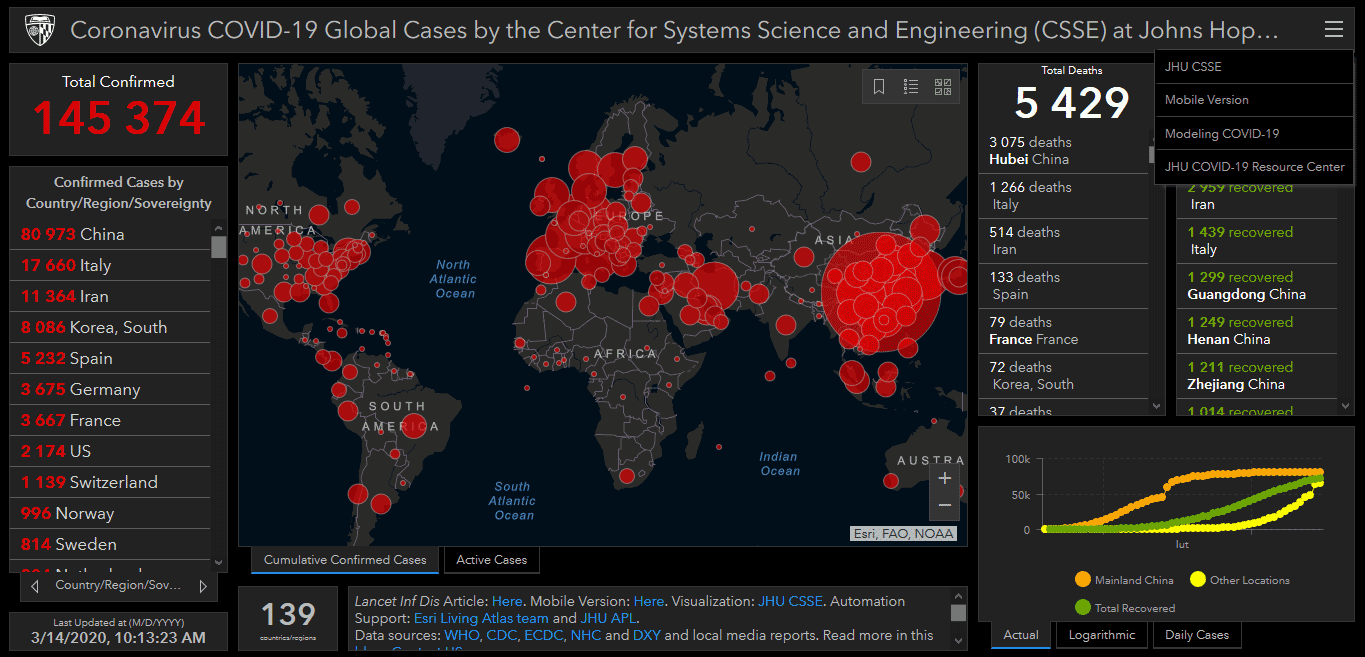Toggle Other Locations legend marker on chart

1197,580
